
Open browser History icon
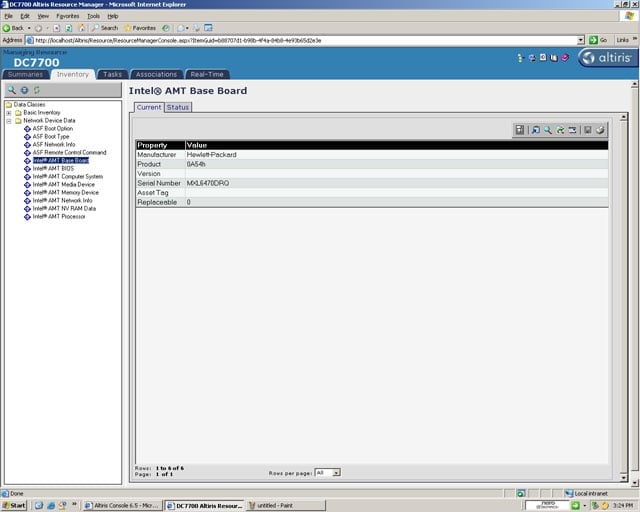tap(165, 28)
